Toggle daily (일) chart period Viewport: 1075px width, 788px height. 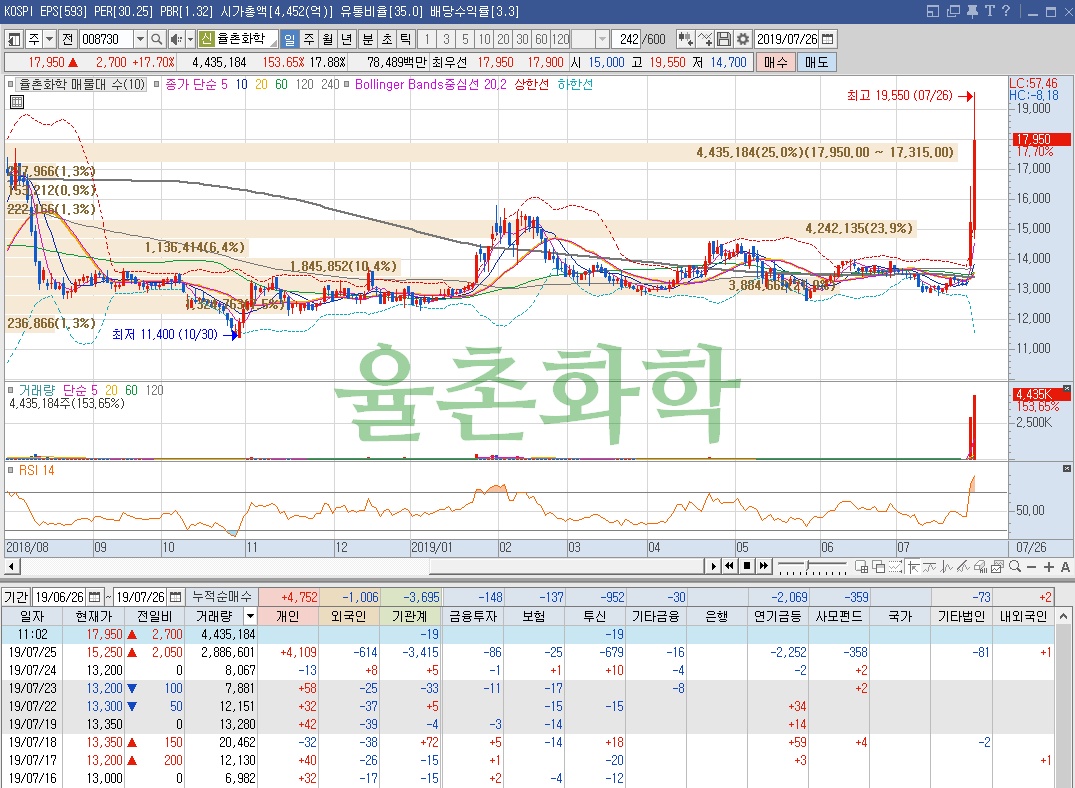click(x=289, y=39)
